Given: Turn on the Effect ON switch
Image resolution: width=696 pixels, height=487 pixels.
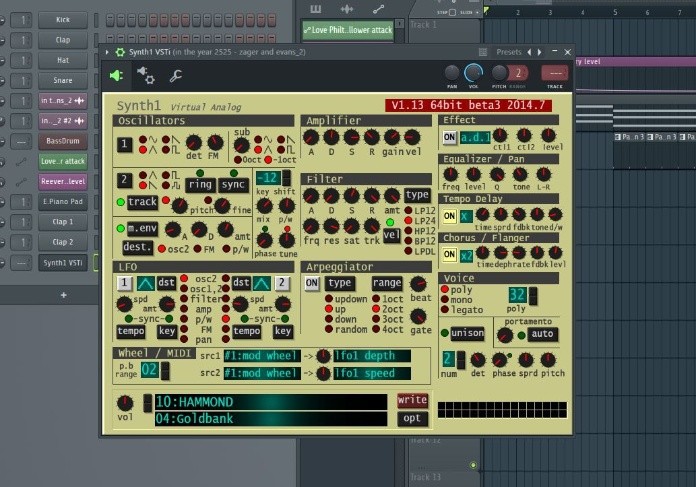Looking at the screenshot, I should (449, 137).
